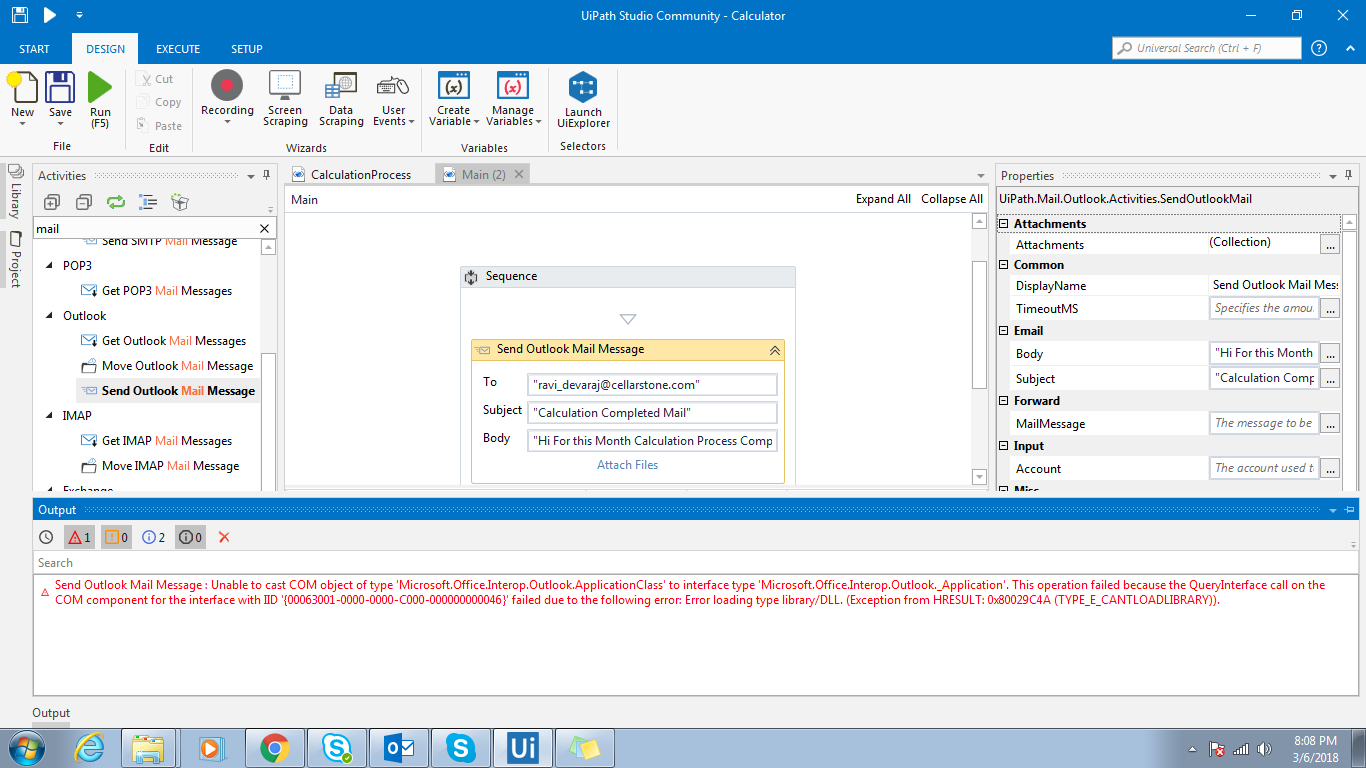The height and width of the screenshot is (768, 1366).
Task: Click the expand-all icon in the Activities toolbar
Action: point(52,202)
